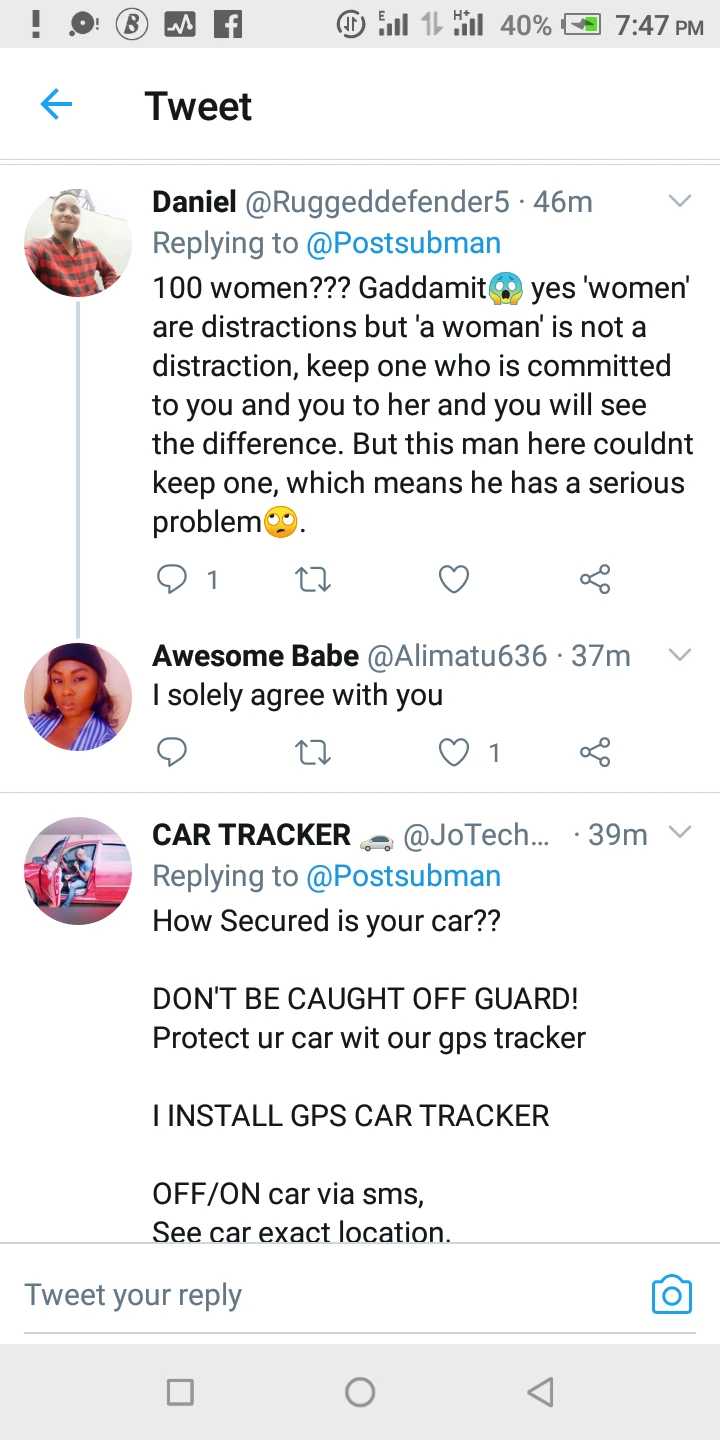The image size is (720, 1440).
Task: Like Daniel's tweet with the heart icon
Action: (454, 579)
